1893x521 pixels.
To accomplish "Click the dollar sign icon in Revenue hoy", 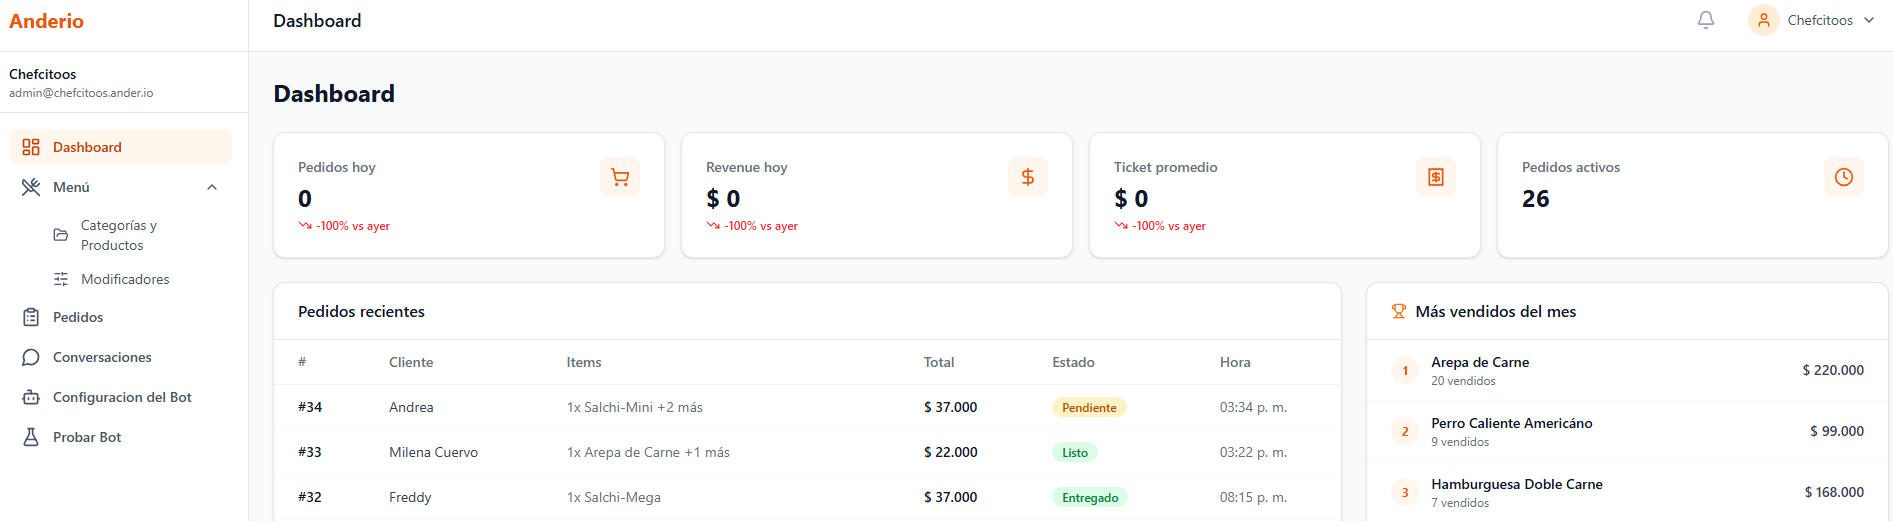I will (1028, 177).
